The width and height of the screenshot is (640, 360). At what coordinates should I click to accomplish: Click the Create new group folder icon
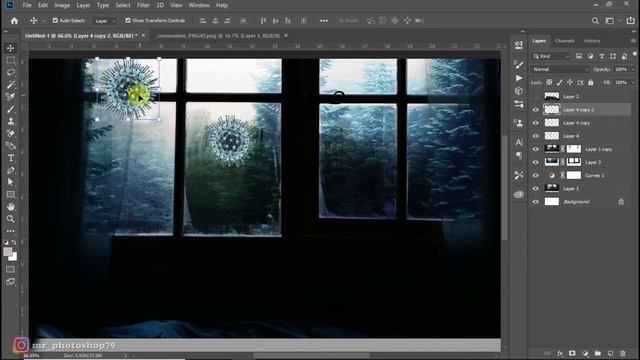click(598, 353)
